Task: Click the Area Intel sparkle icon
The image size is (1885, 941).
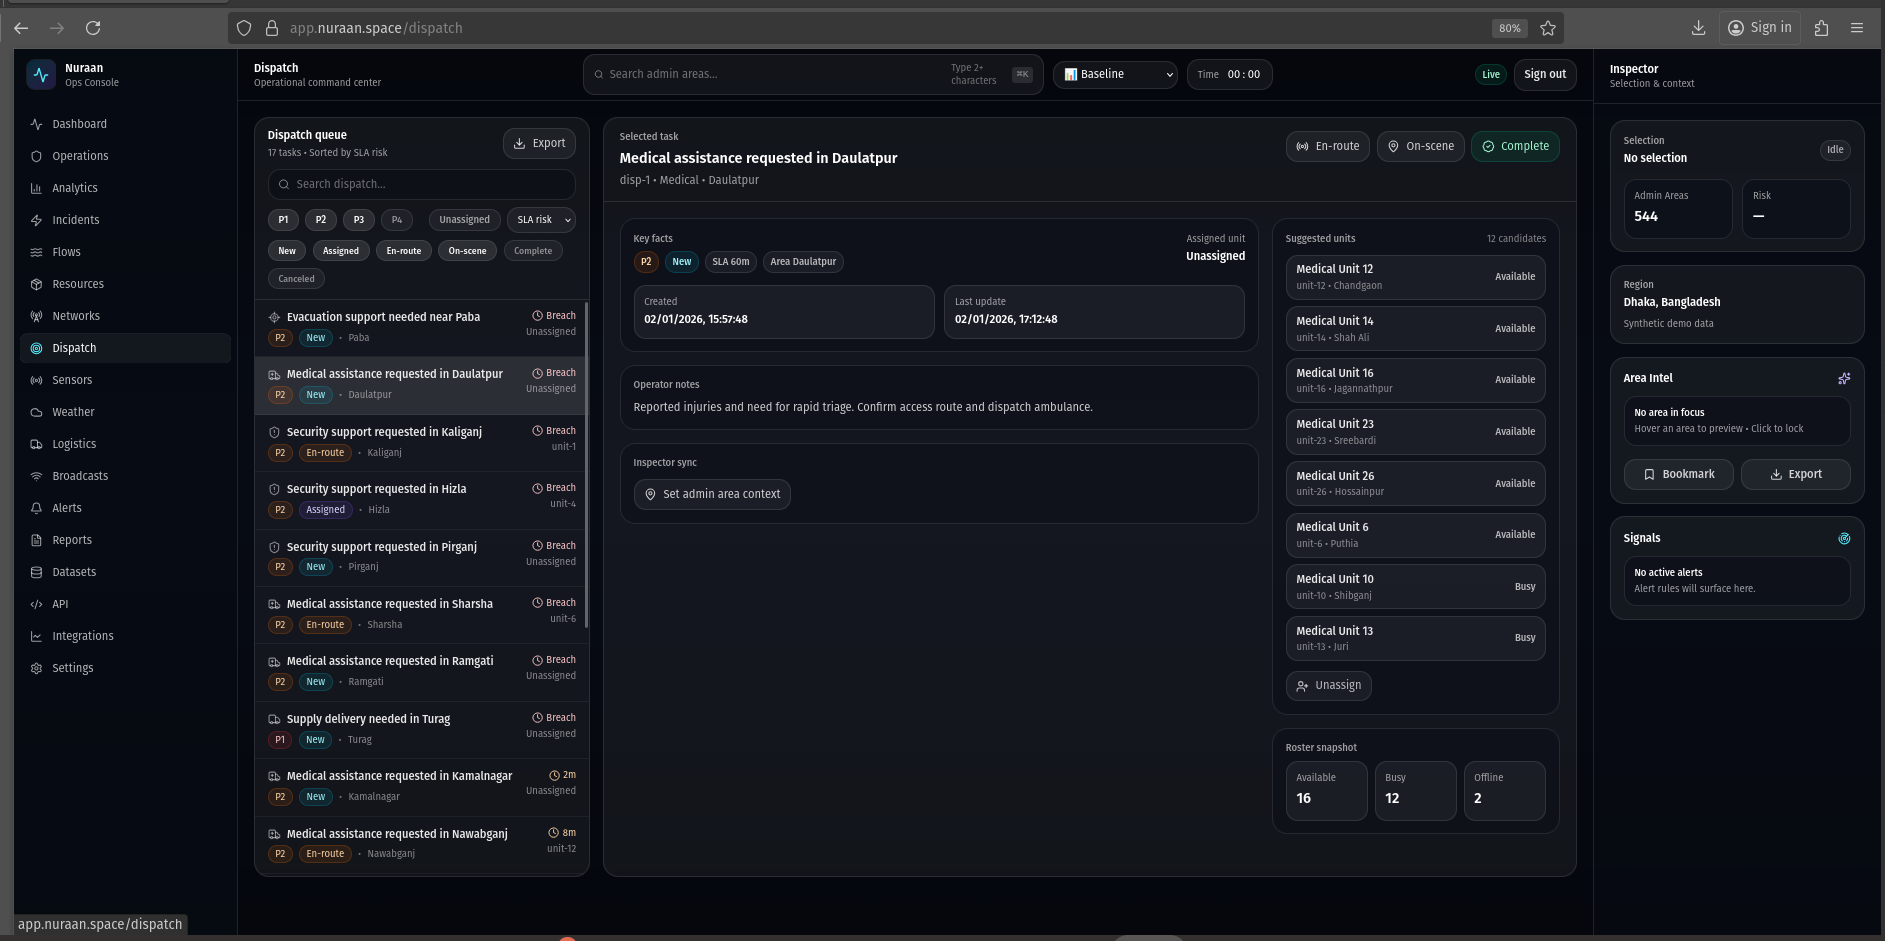Action: 1844,378
